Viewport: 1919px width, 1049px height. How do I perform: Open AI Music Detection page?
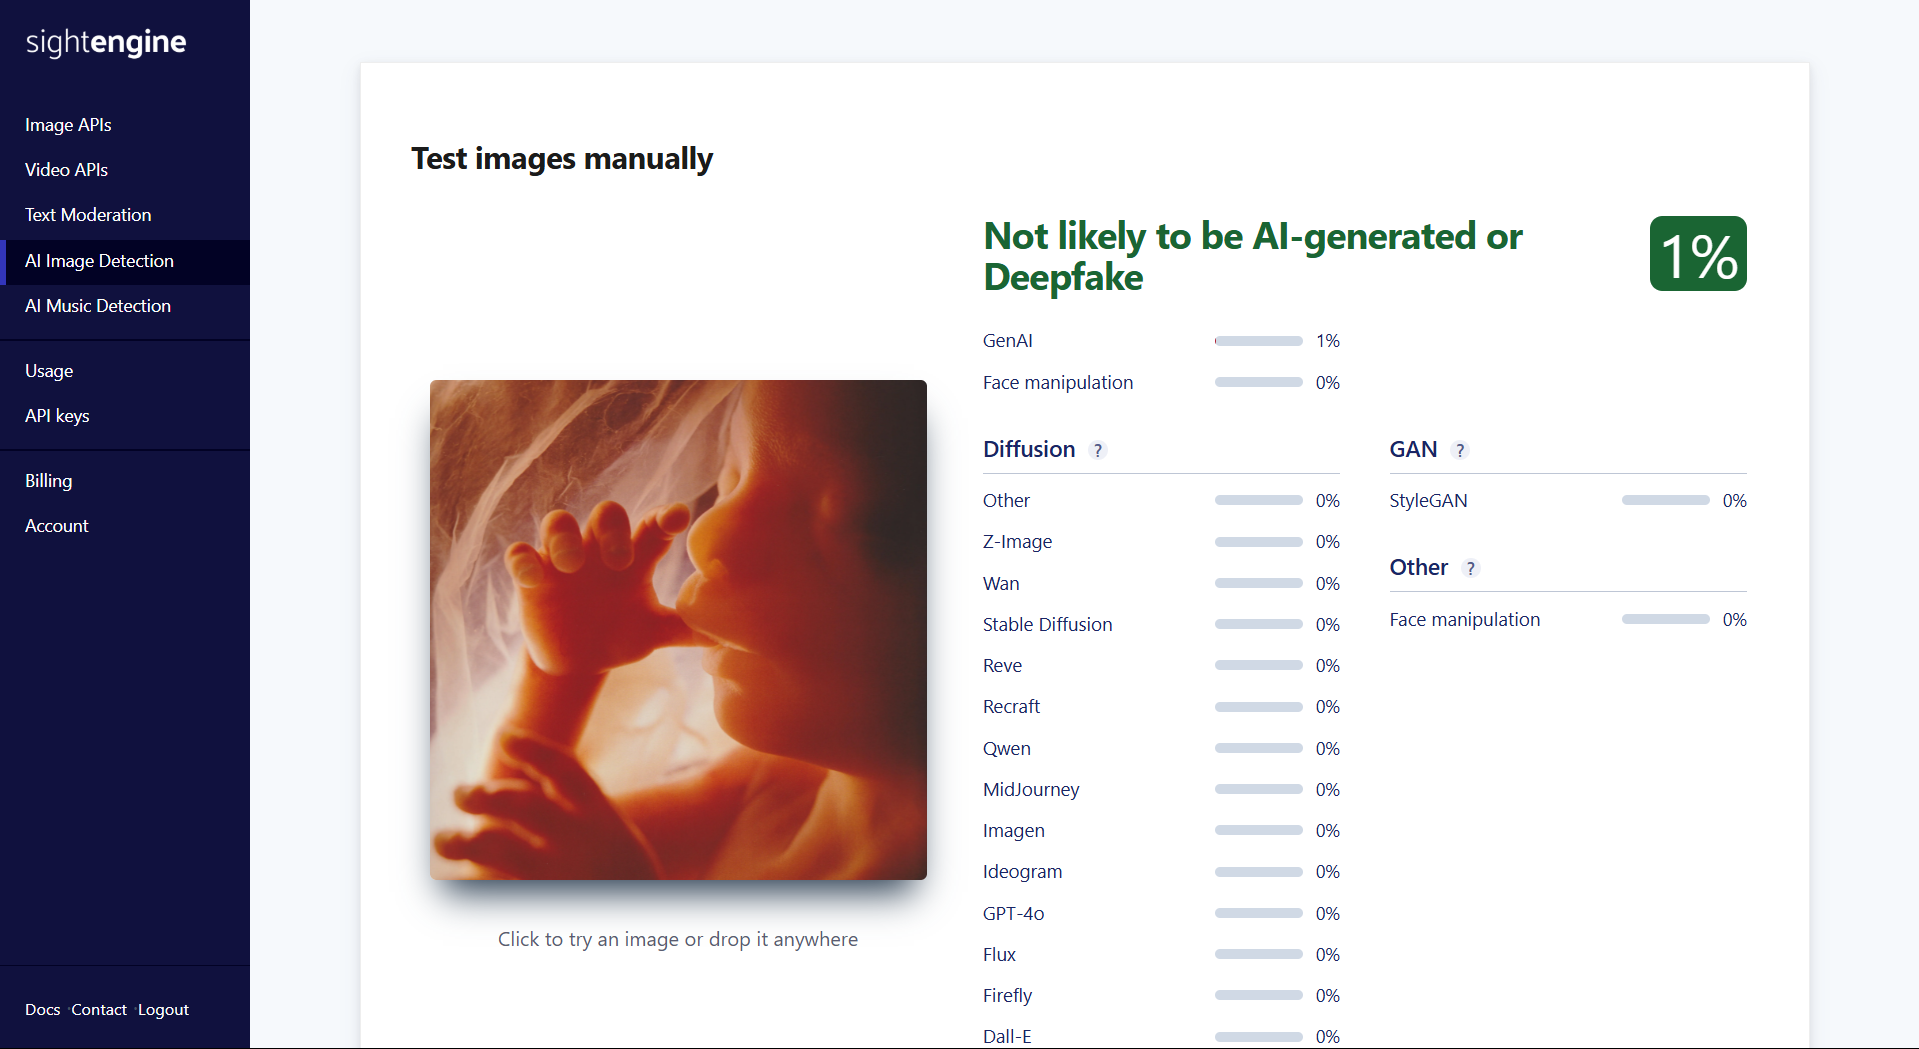coord(98,306)
